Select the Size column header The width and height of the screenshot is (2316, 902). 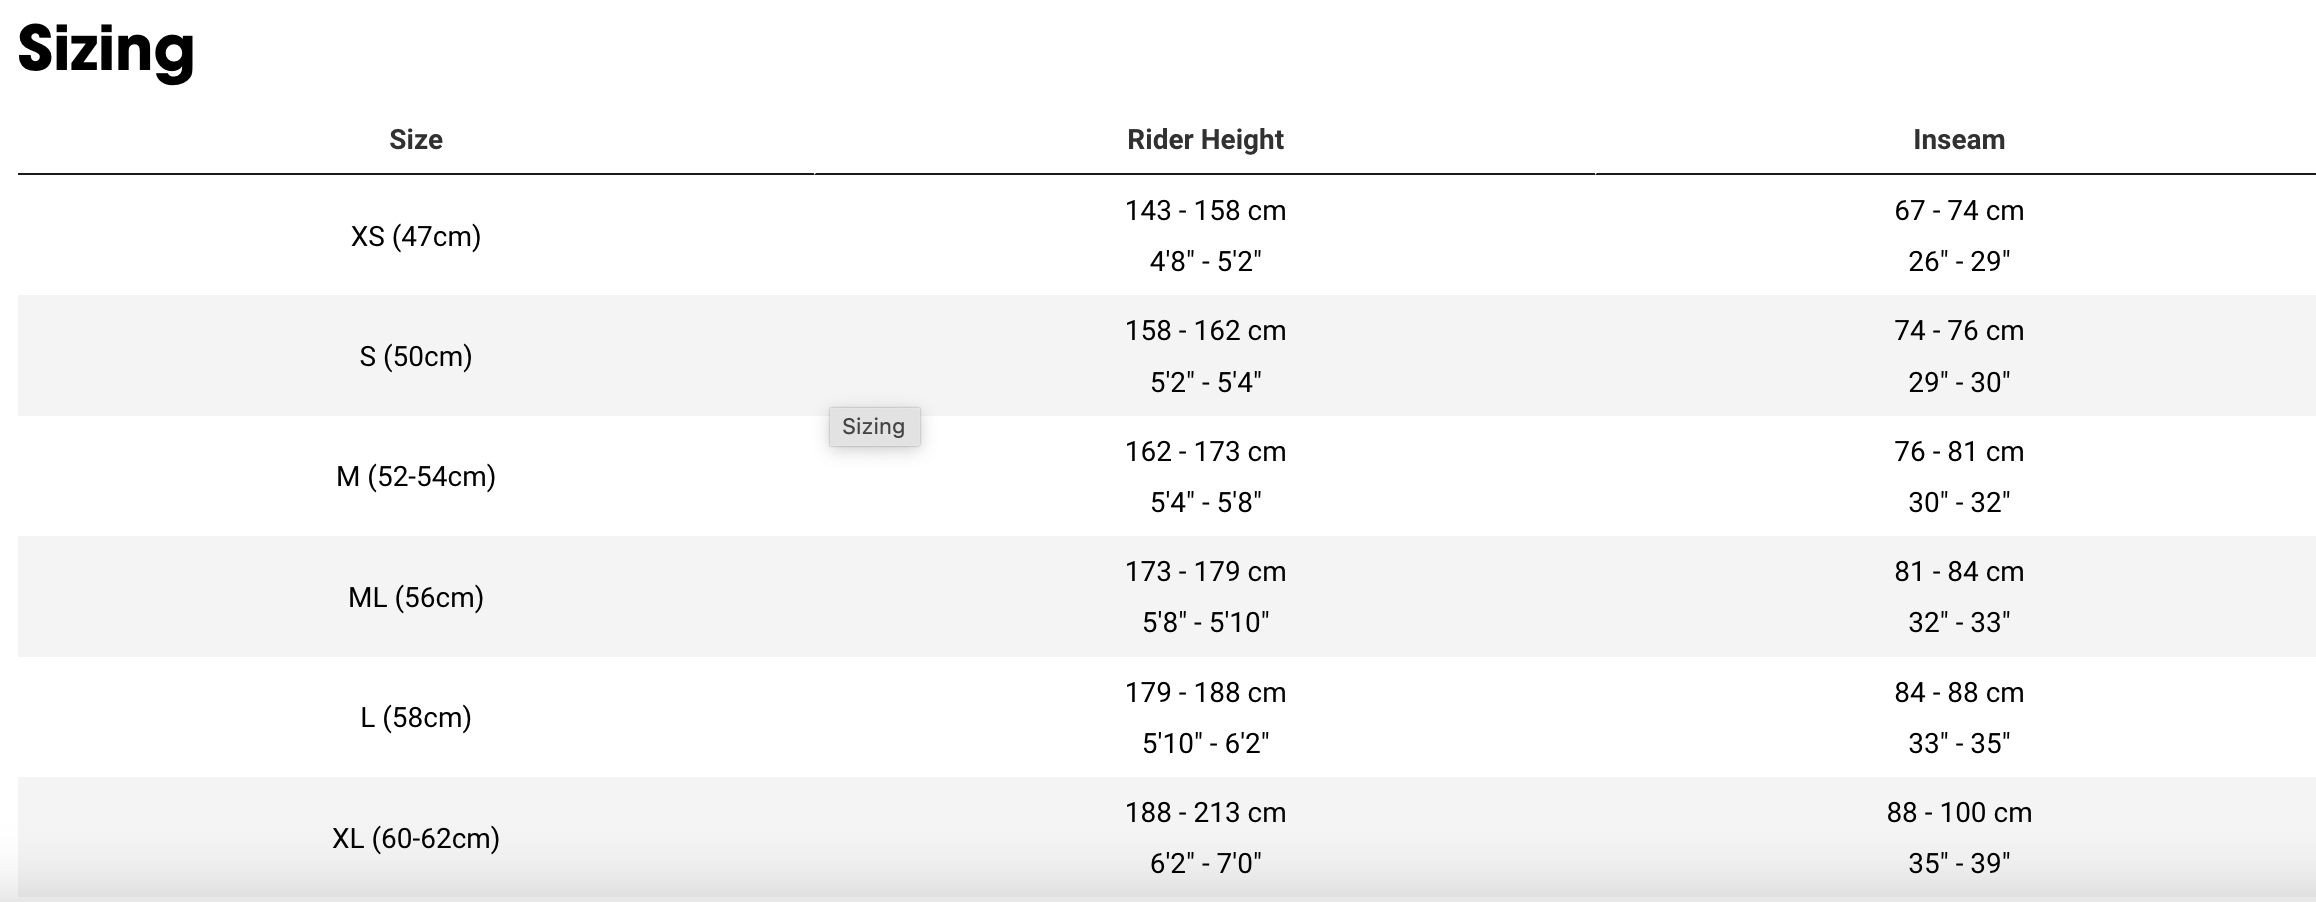pos(416,139)
